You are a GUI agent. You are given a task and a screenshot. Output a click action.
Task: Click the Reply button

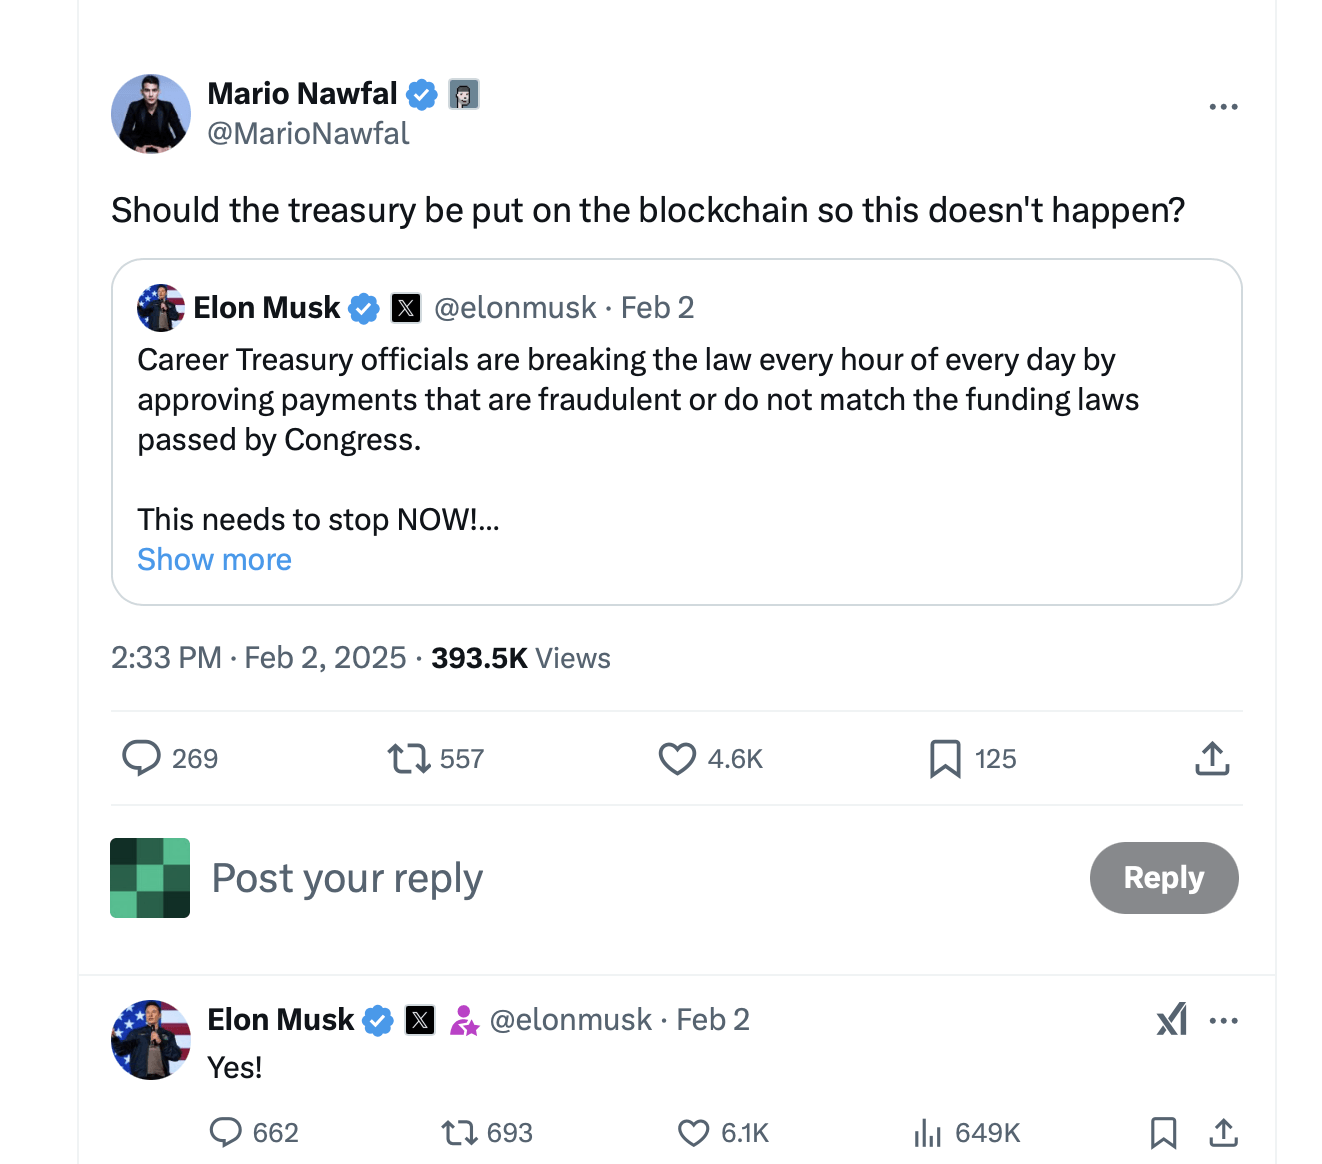(1163, 878)
